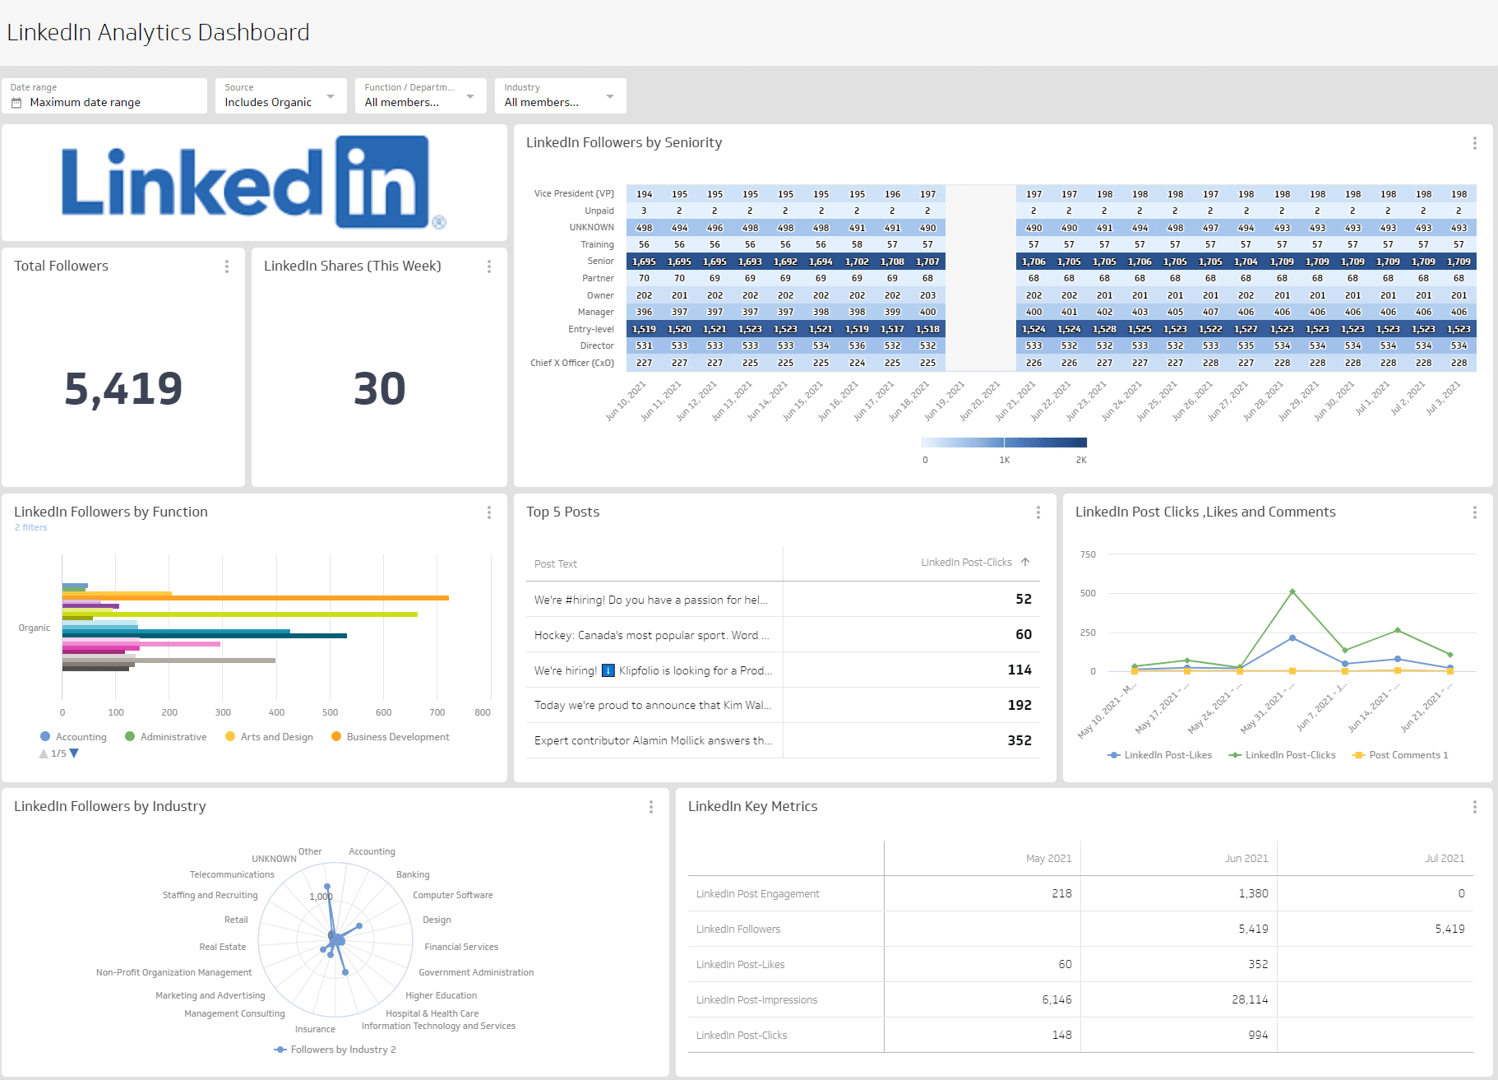Select LinkedIn Post-Clicks row in Key Metrics
The width and height of the screenshot is (1498, 1080).
click(1081, 1035)
